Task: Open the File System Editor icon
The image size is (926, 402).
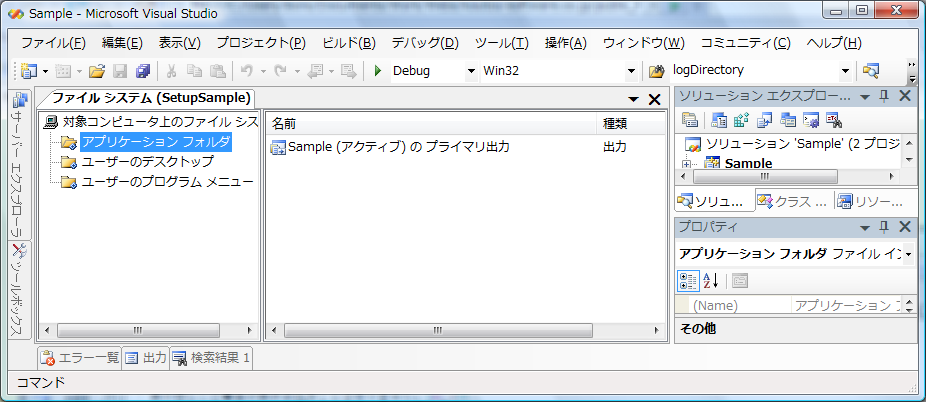Action: 719,120
